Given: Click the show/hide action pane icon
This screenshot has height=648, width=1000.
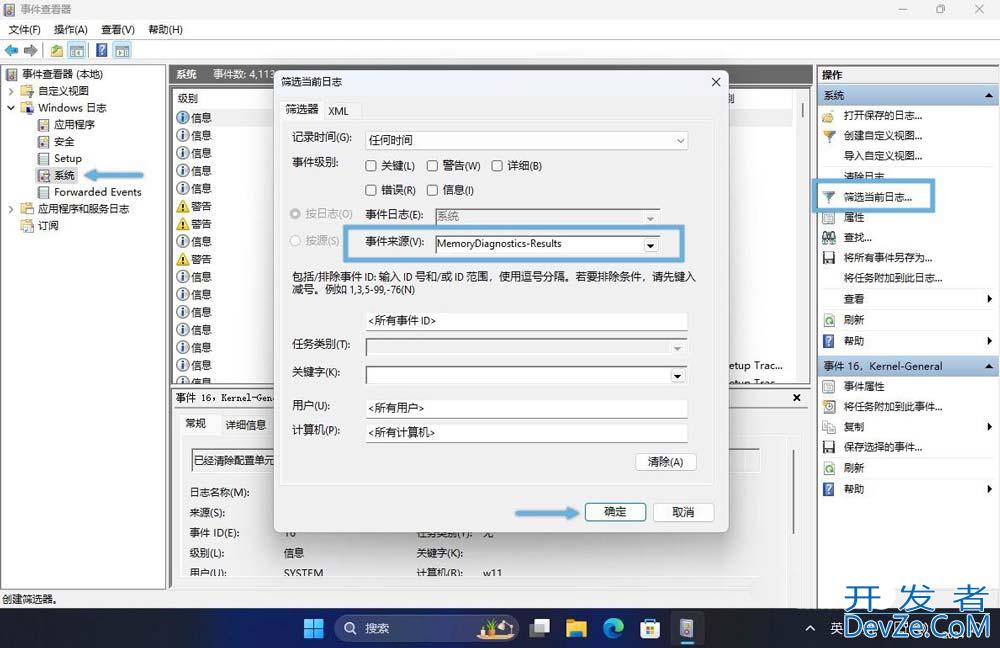Looking at the screenshot, I should point(122,50).
